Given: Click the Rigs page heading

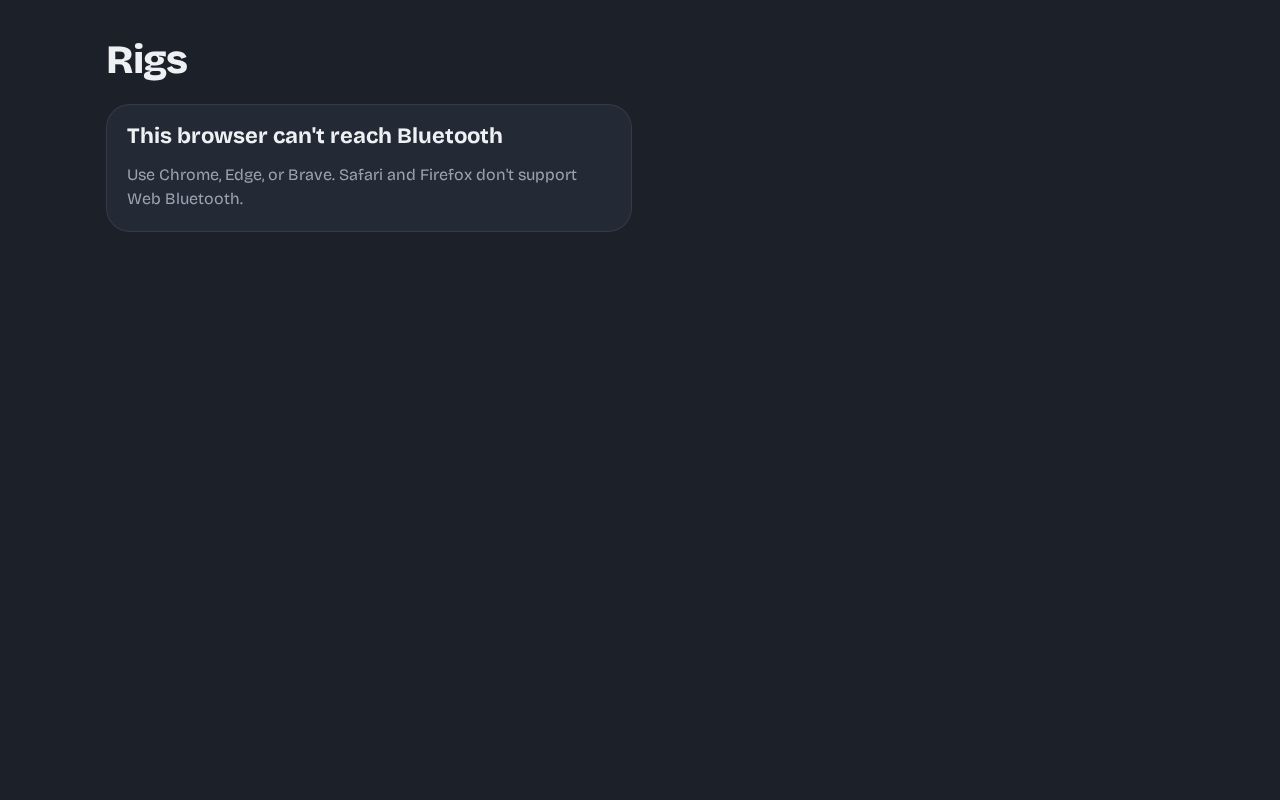Looking at the screenshot, I should 146,60.
